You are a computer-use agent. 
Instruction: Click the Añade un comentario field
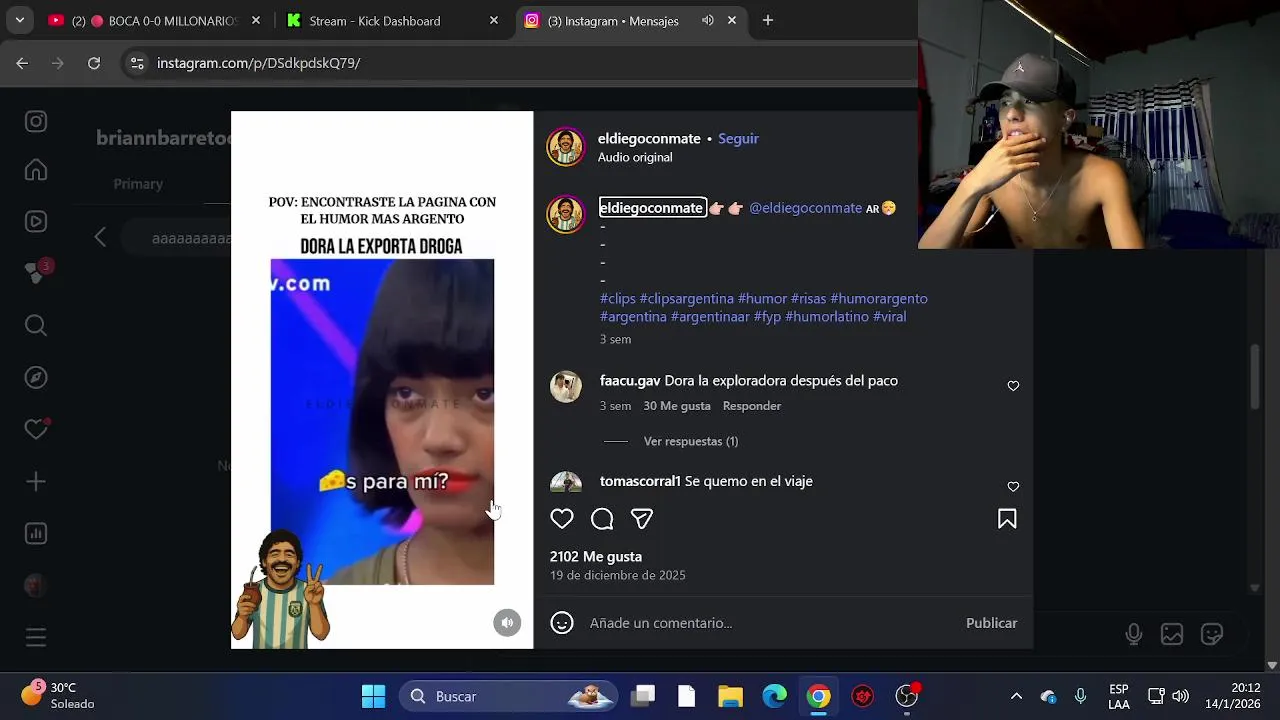pyautogui.click(x=770, y=623)
